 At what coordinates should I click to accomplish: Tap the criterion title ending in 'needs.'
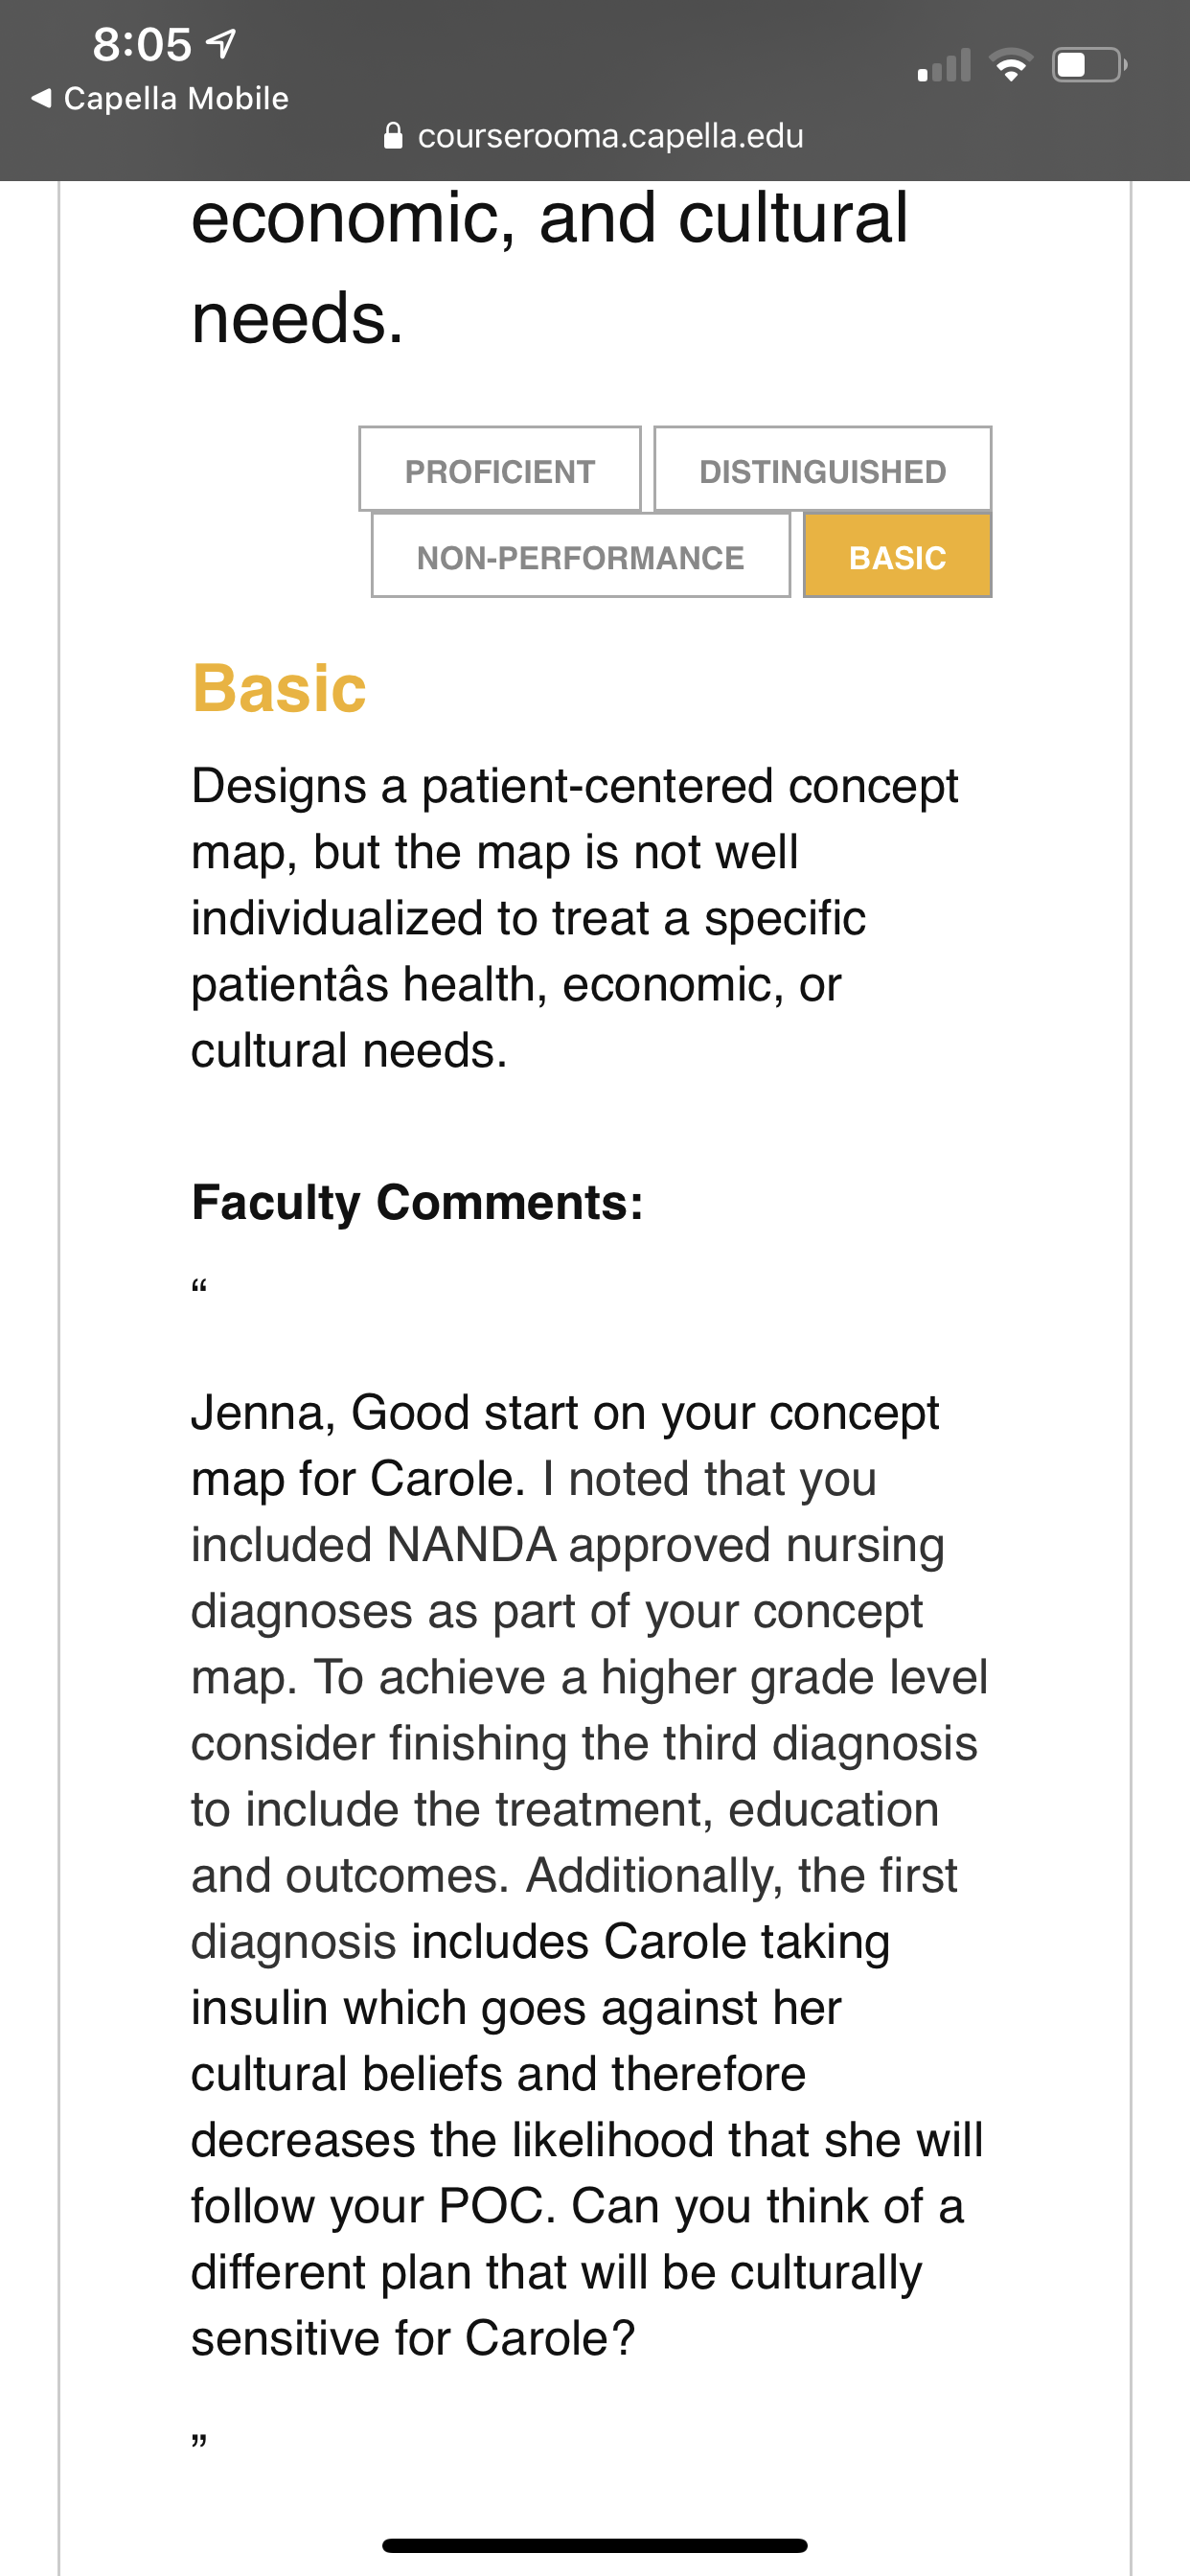tap(550, 268)
